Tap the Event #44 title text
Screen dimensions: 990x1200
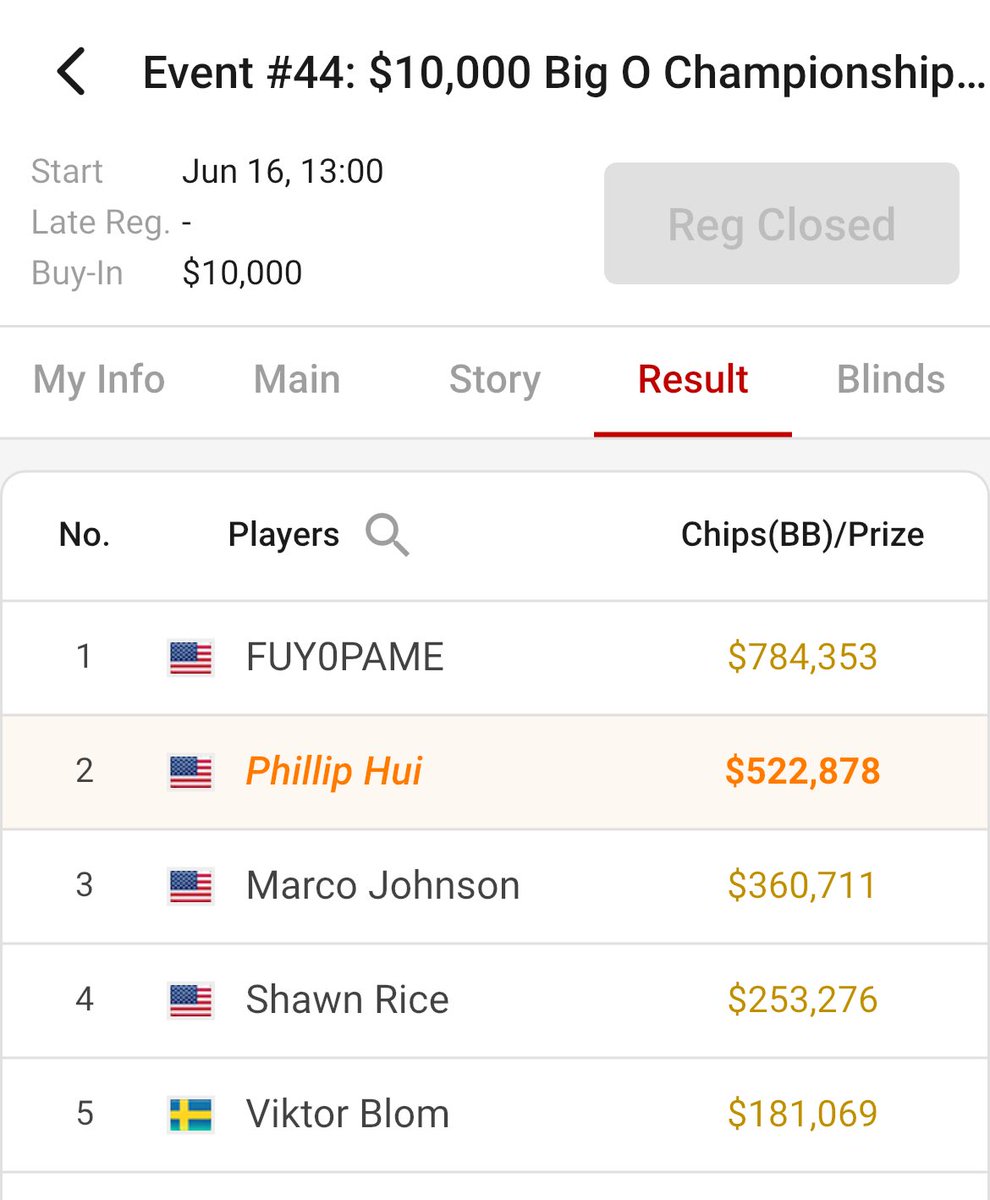point(564,74)
